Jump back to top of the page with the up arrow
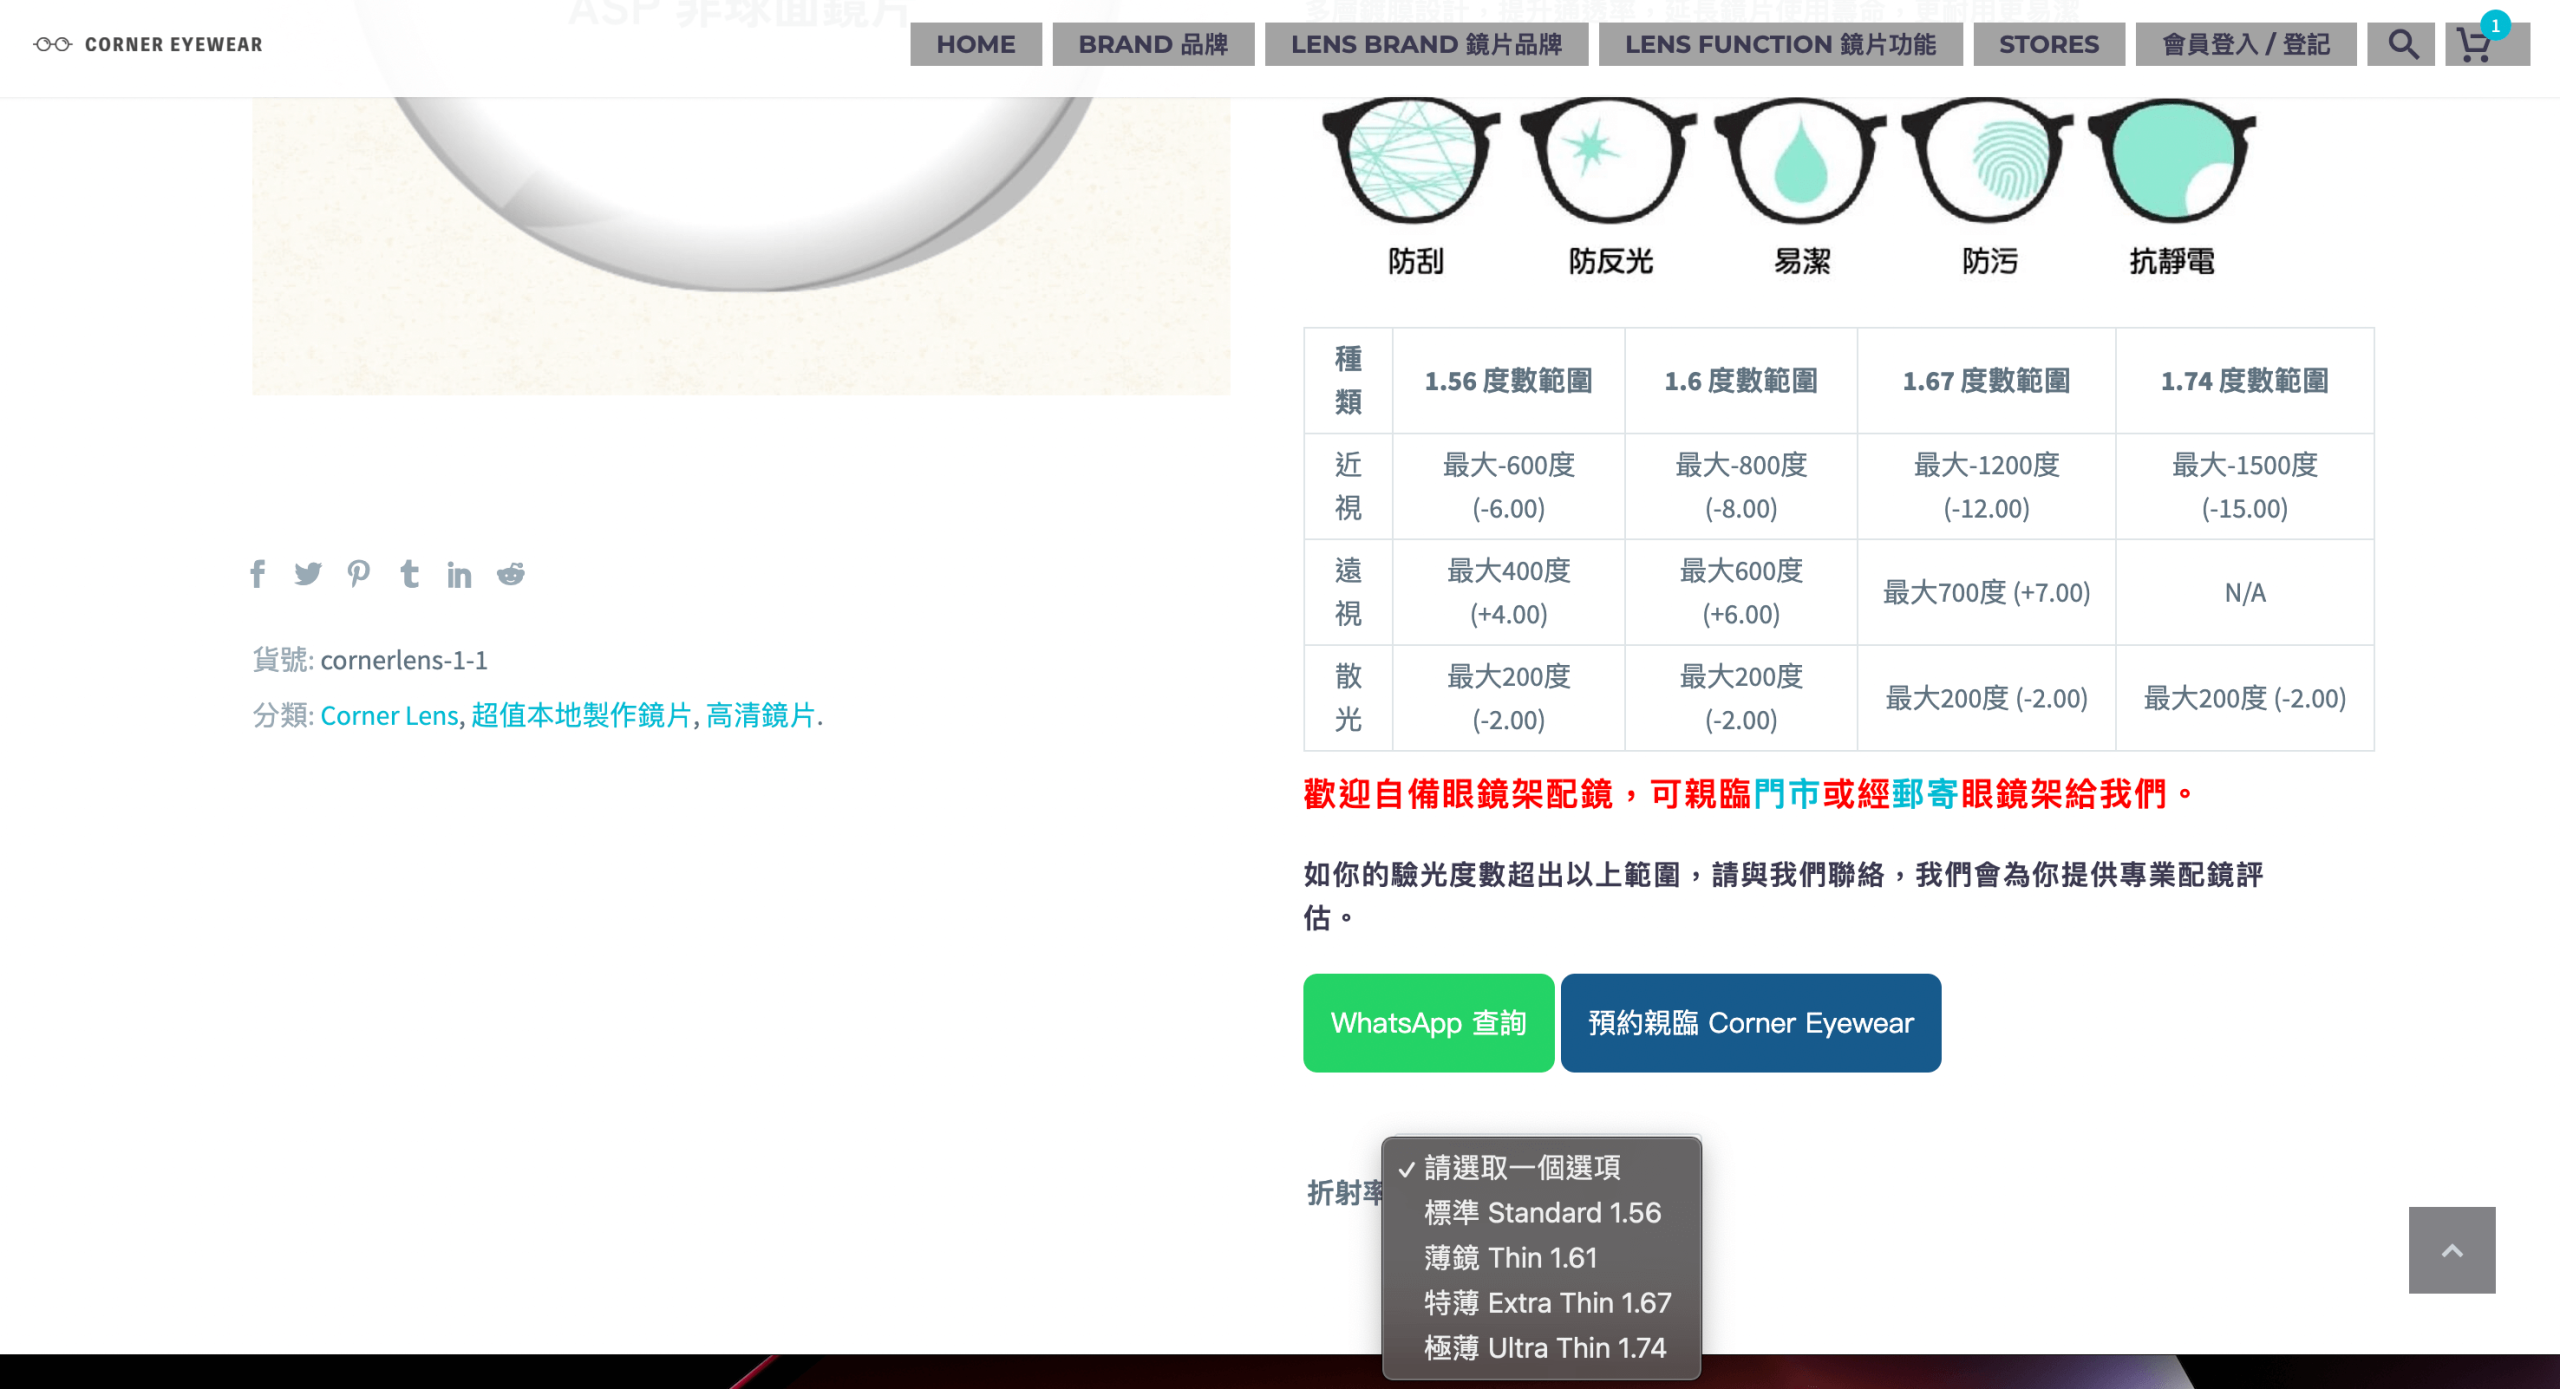Screen dimensions: 2560x1389 (x=2452, y=1250)
